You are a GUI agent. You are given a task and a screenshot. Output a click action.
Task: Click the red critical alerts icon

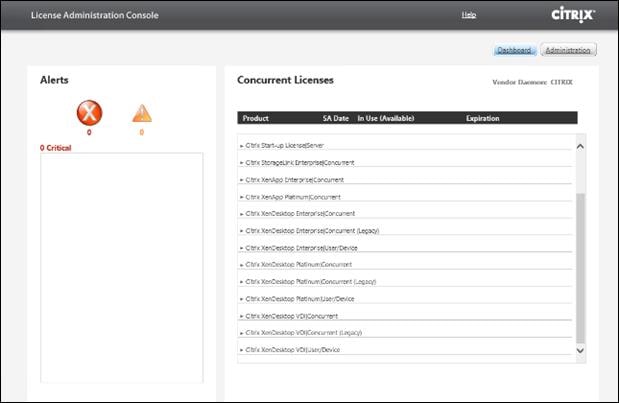(89, 113)
